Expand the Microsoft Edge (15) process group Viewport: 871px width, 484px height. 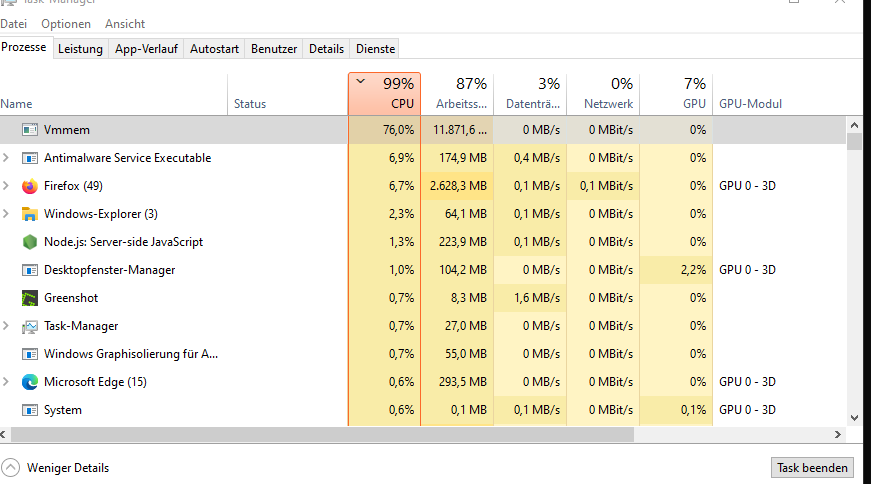[8, 382]
